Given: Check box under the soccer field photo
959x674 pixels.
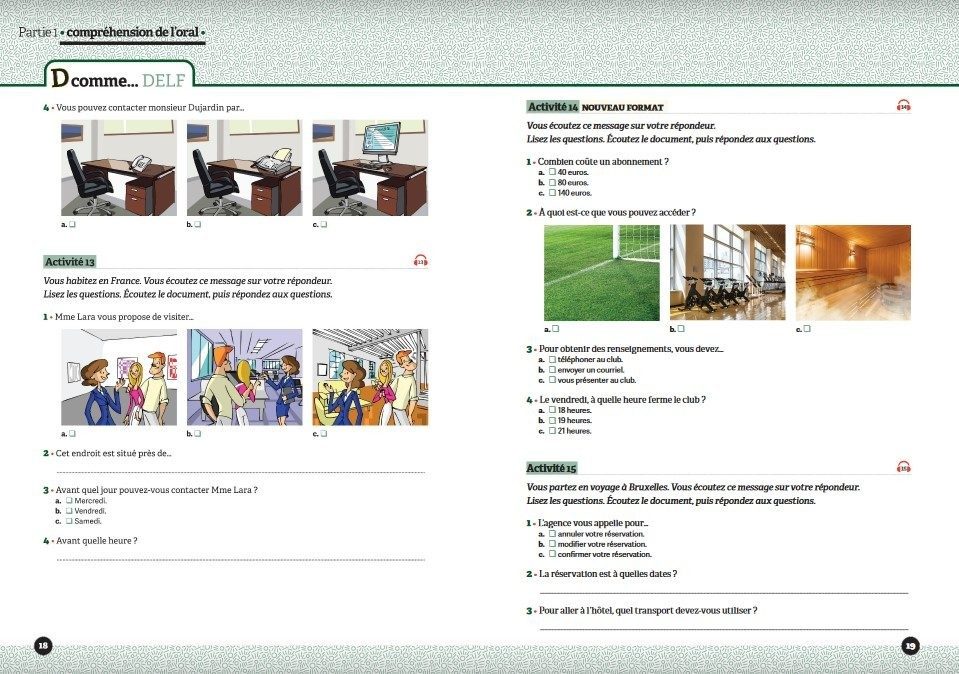Looking at the screenshot, I should 555,328.
